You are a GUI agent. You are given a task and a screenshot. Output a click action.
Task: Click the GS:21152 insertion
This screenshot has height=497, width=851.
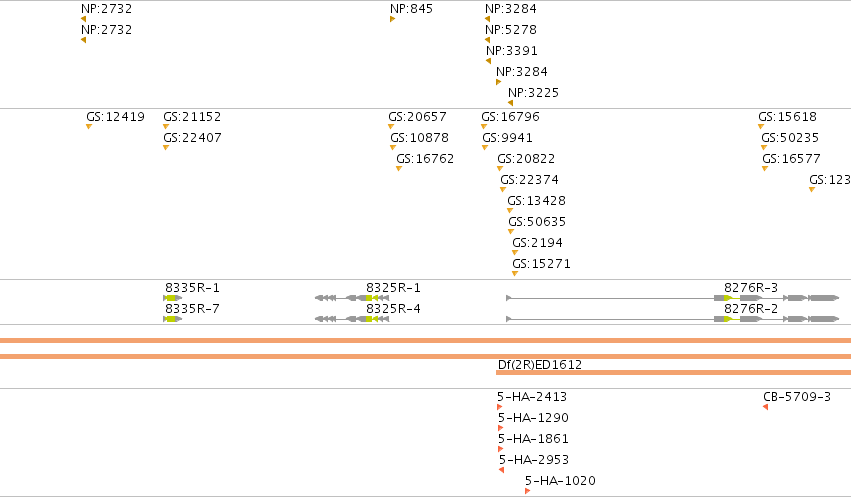(166, 127)
